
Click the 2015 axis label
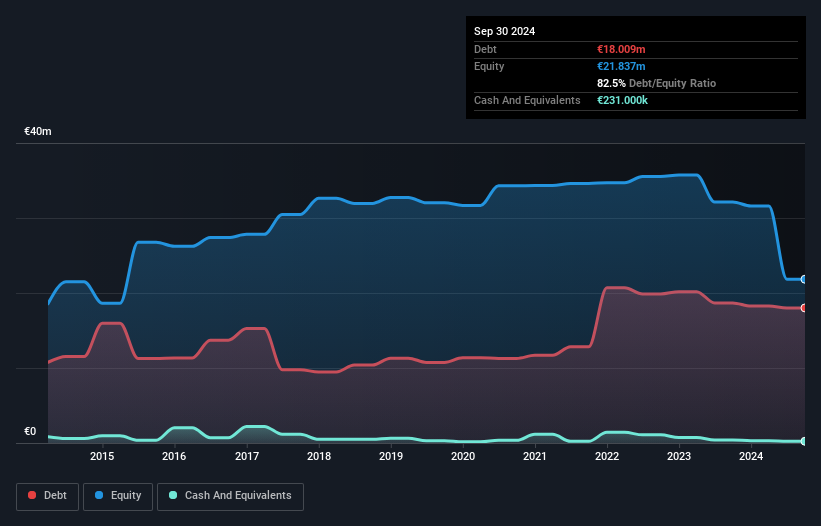102,456
